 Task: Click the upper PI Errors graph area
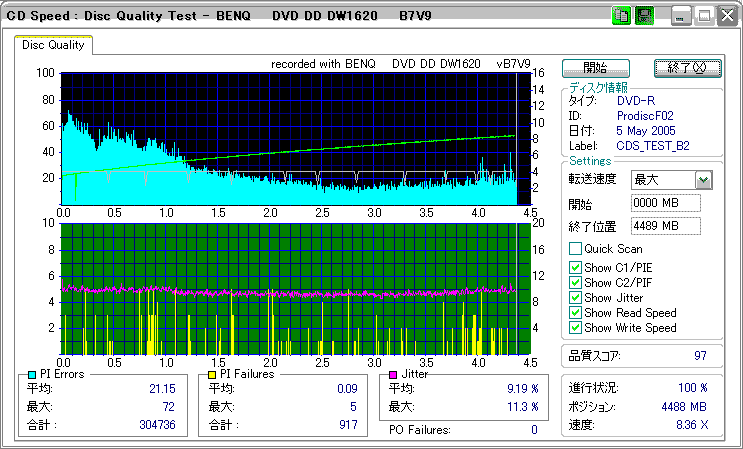point(288,138)
